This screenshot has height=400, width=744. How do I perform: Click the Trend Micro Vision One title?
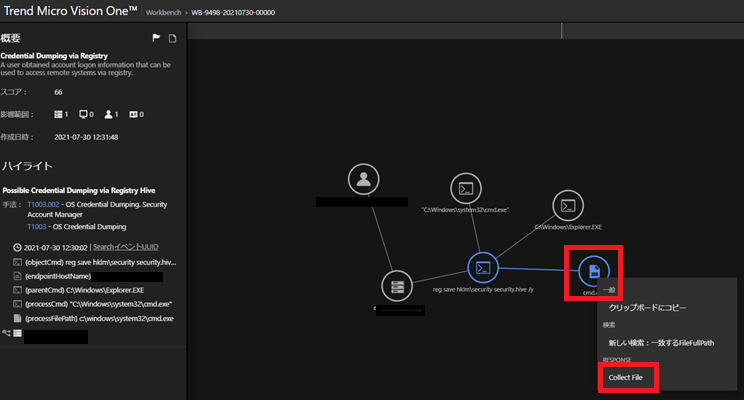pyautogui.click(x=70, y=11)
